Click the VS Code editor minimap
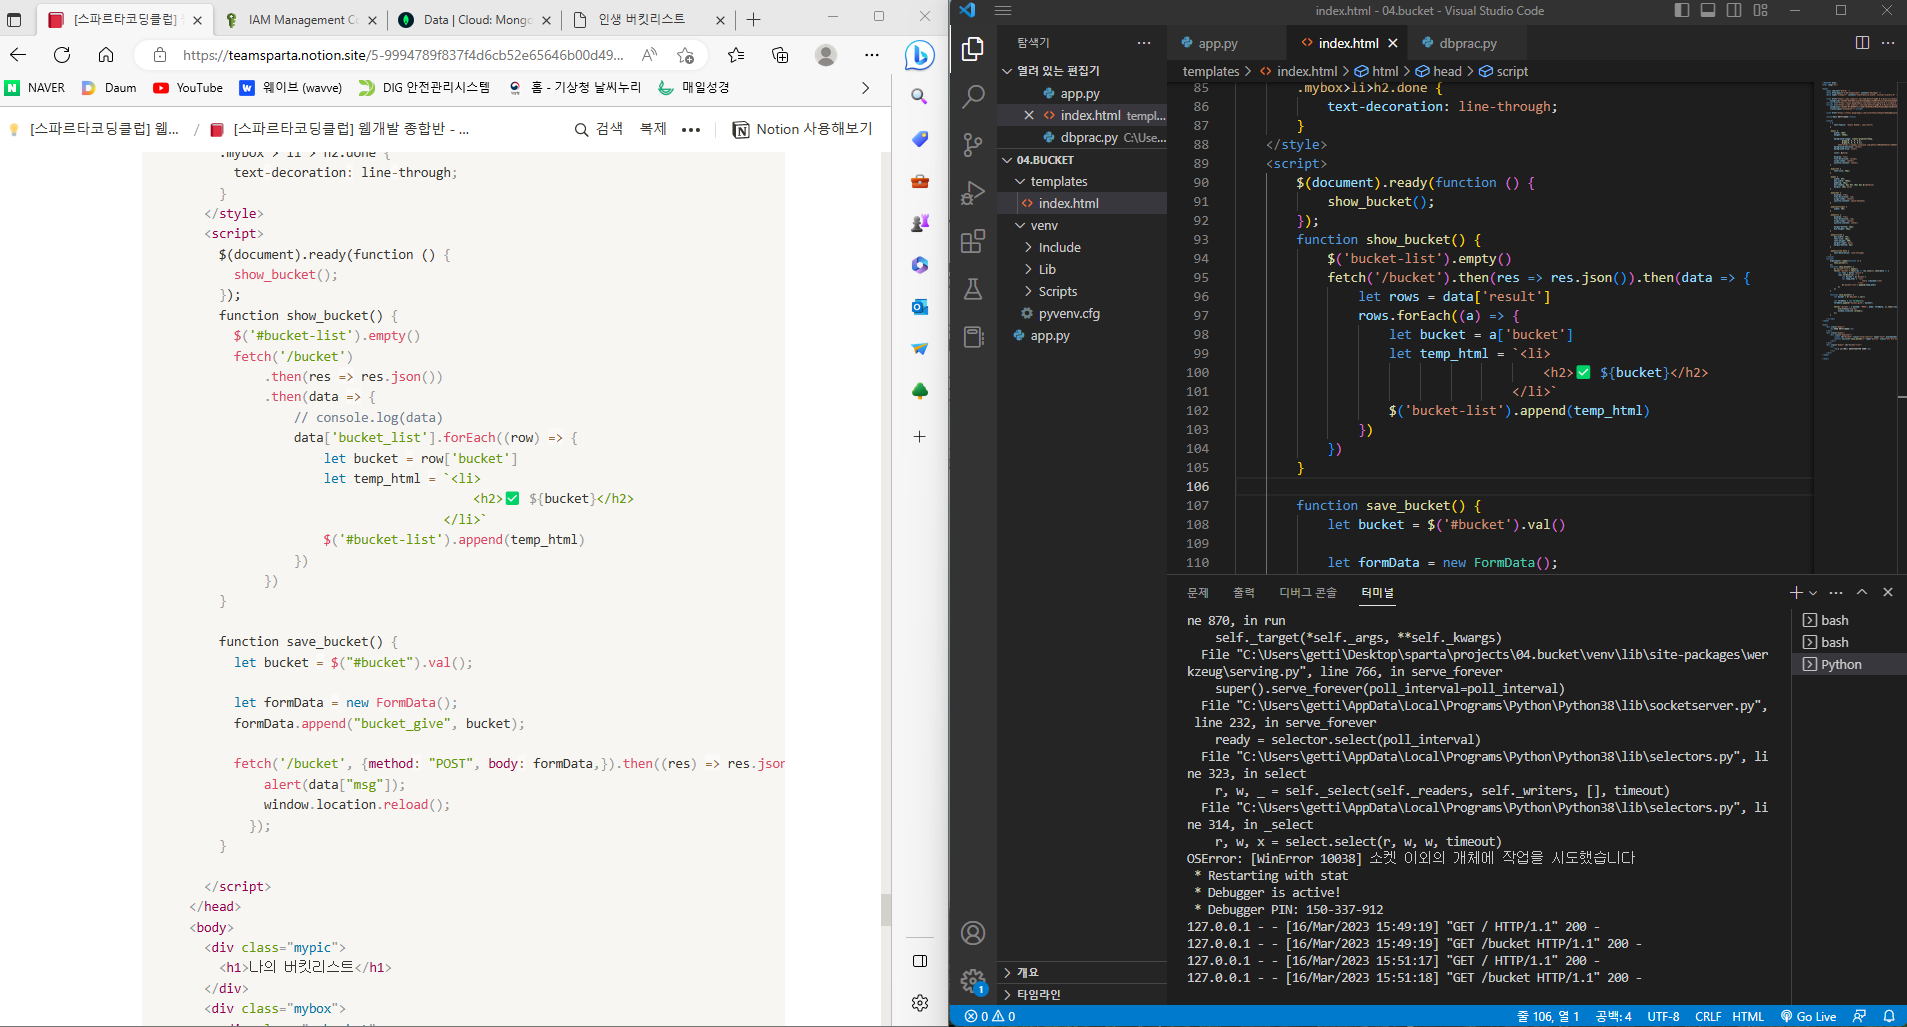 (x=1856, y=222)
